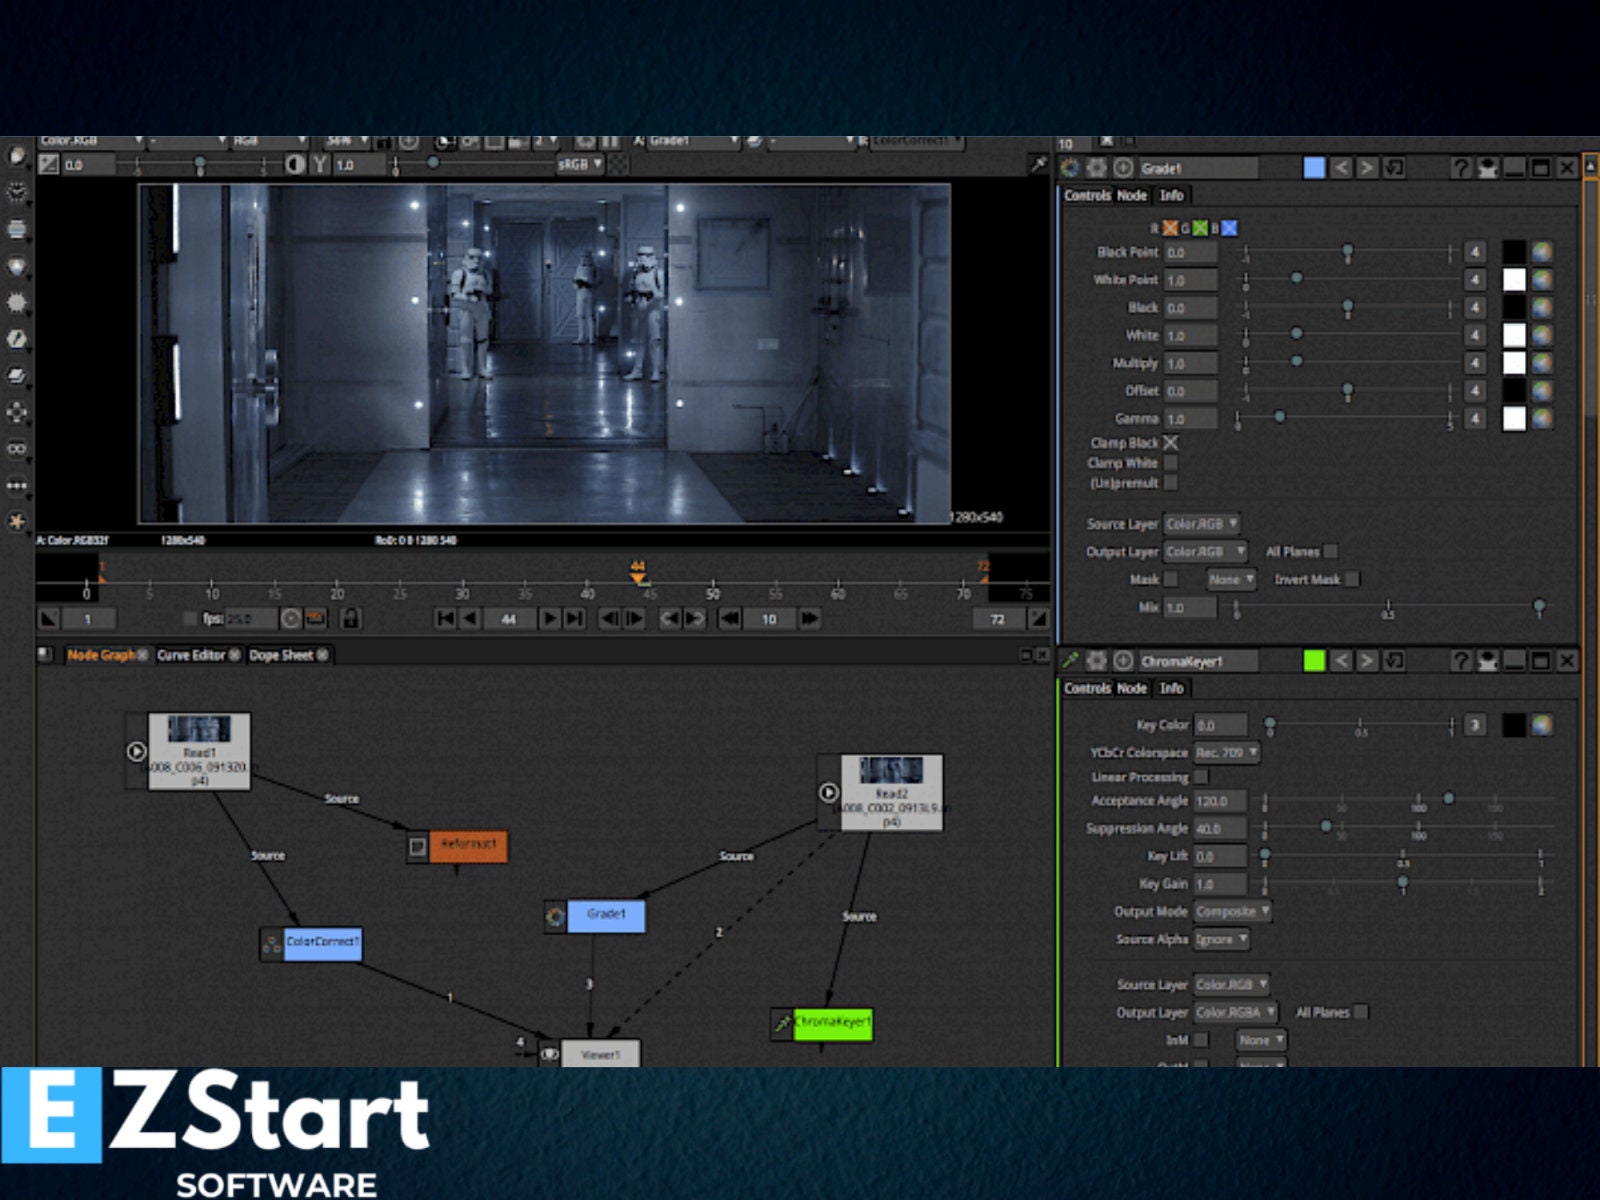
Task: Open the Output Mode dropdown set to Composite
Action: click(x=1232, y=911)
